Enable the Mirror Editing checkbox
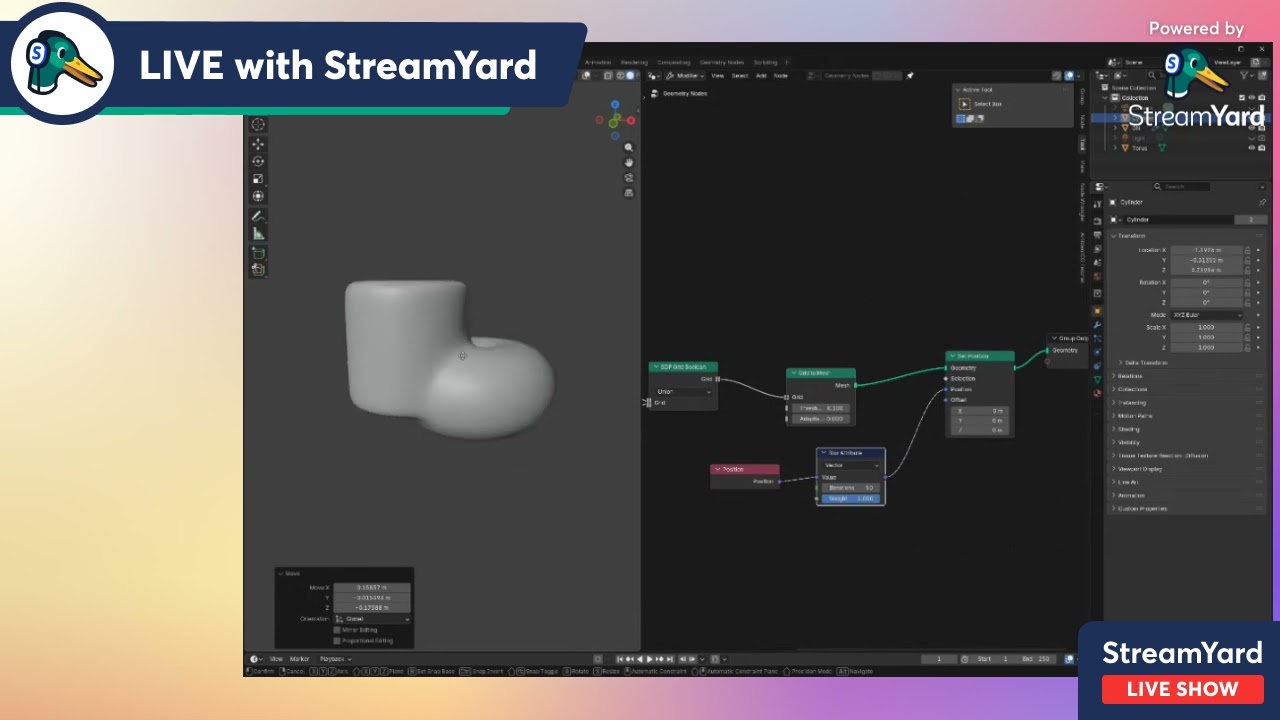1280x720 pixels. click(x=337, y=630)
